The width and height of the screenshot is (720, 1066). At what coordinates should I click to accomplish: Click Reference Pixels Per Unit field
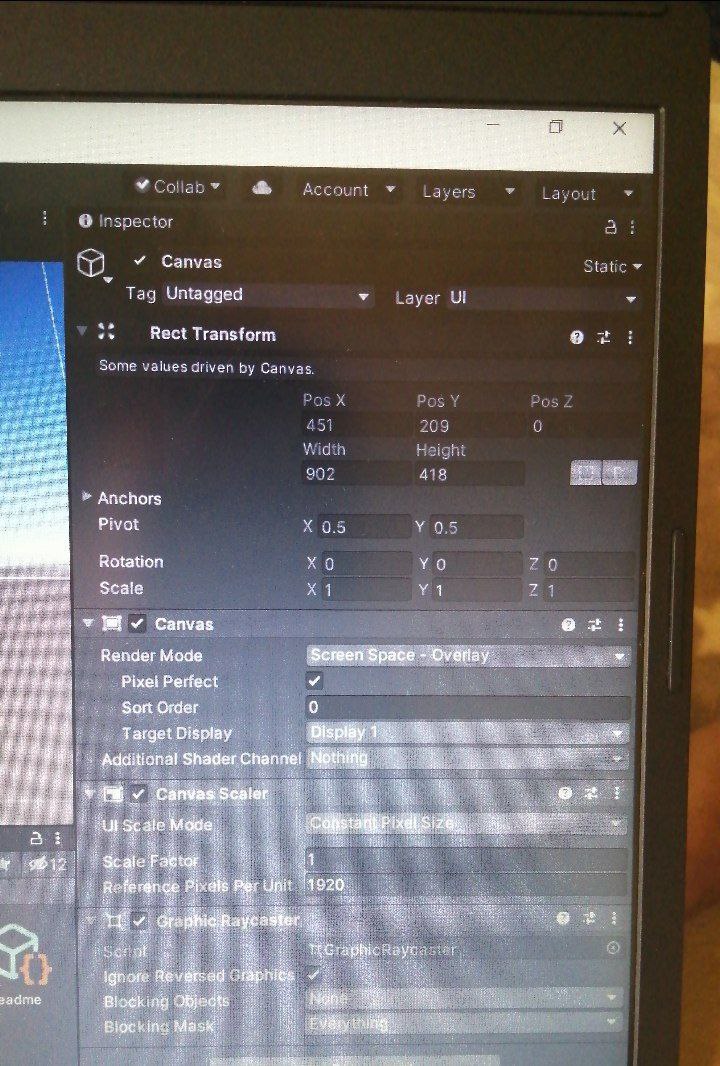[466, 885]
